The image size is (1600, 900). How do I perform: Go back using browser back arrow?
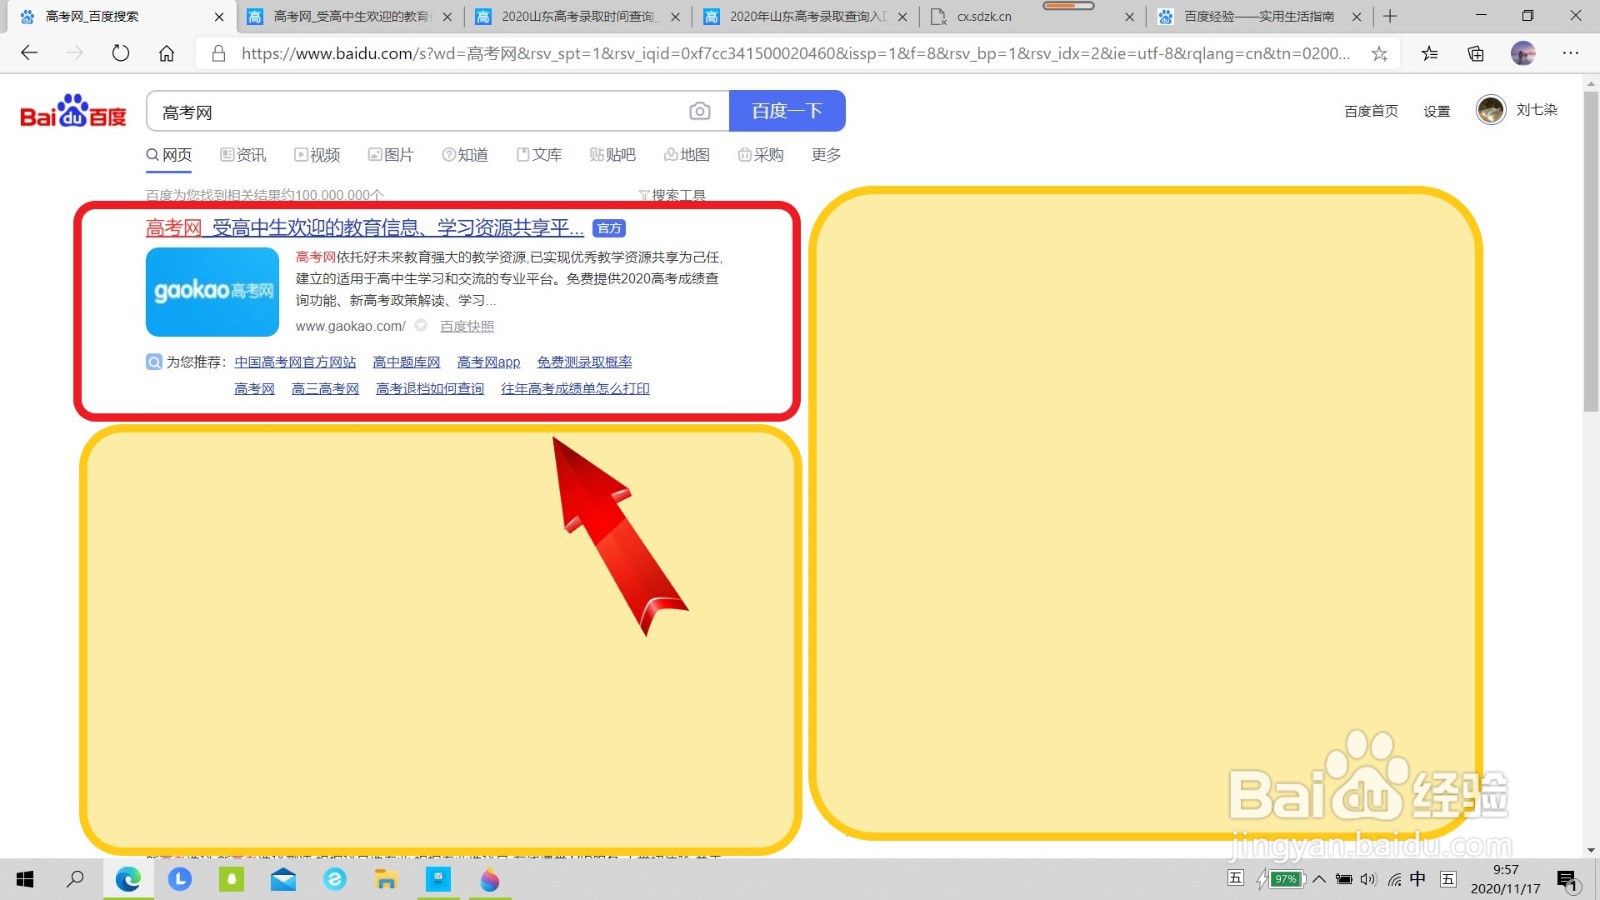pos(29,53)
